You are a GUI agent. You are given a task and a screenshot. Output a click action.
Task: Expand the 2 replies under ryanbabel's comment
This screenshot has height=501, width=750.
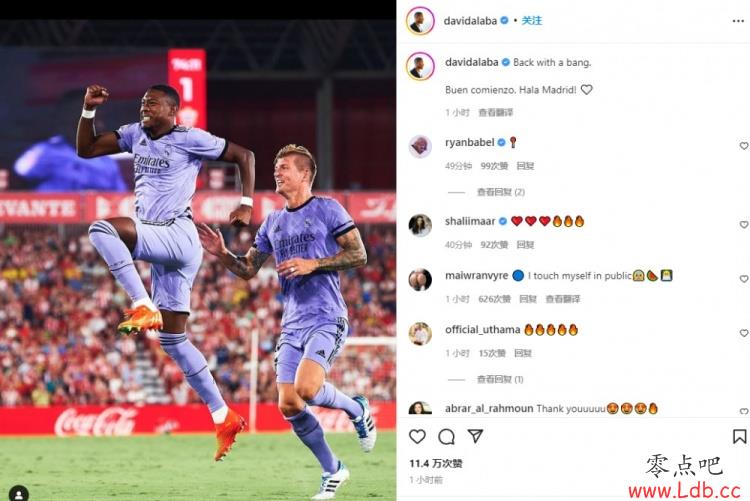click(x=500, y=192)
